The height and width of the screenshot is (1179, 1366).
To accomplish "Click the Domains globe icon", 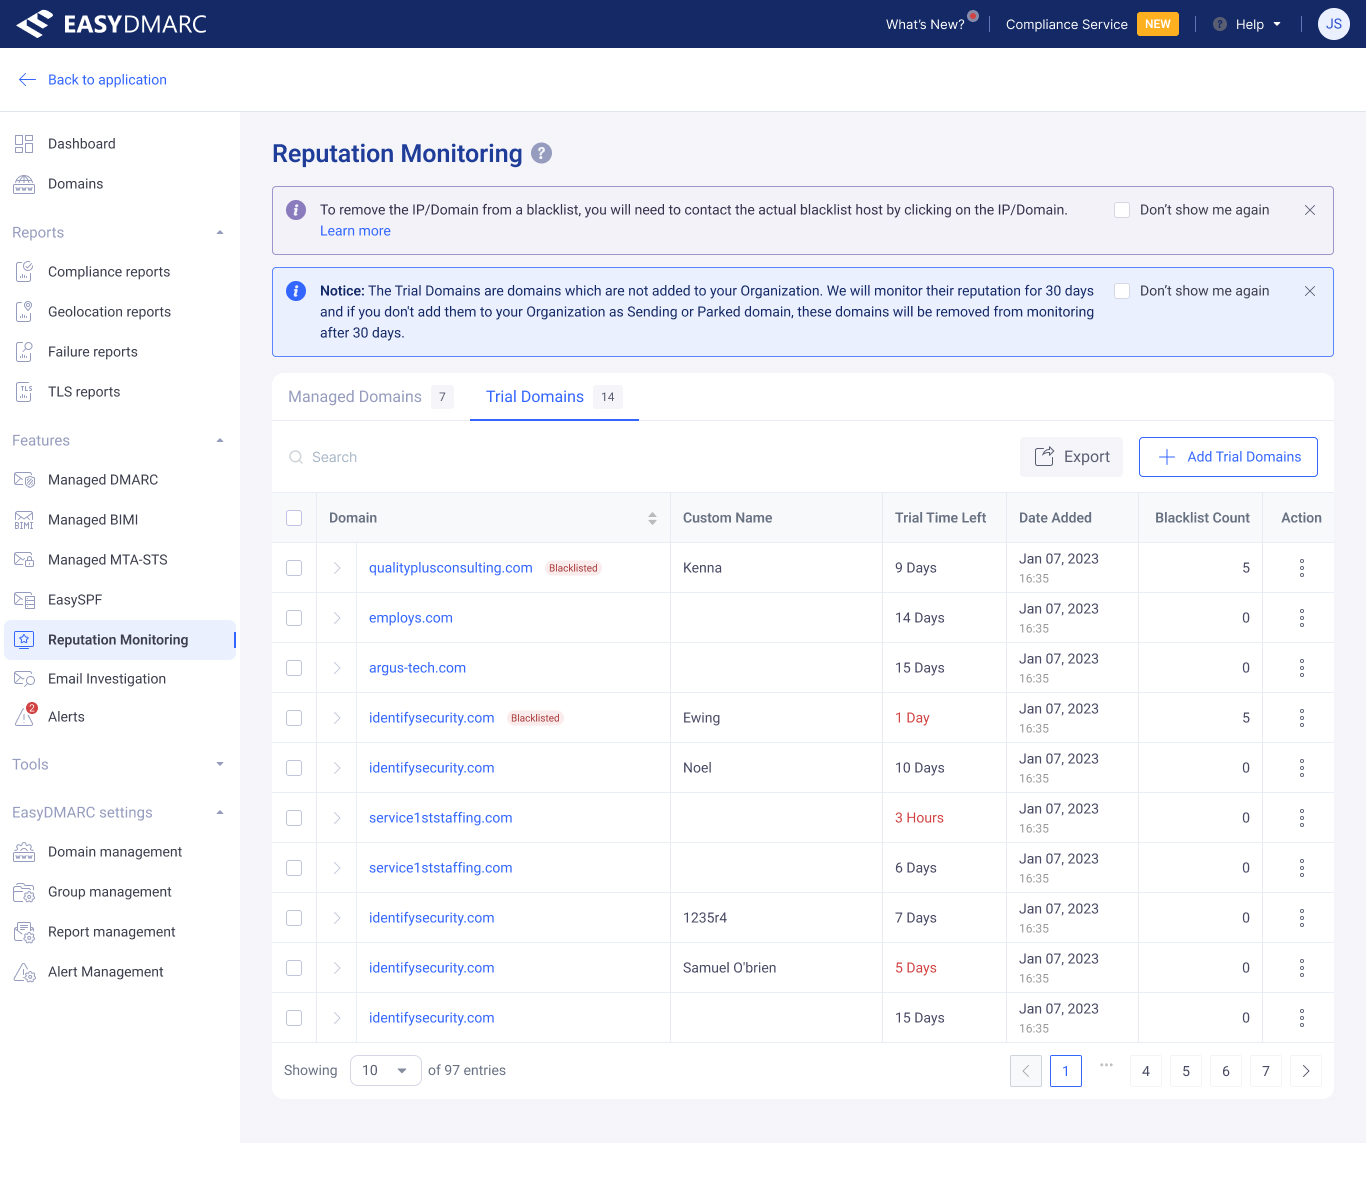I will point(24,184).
